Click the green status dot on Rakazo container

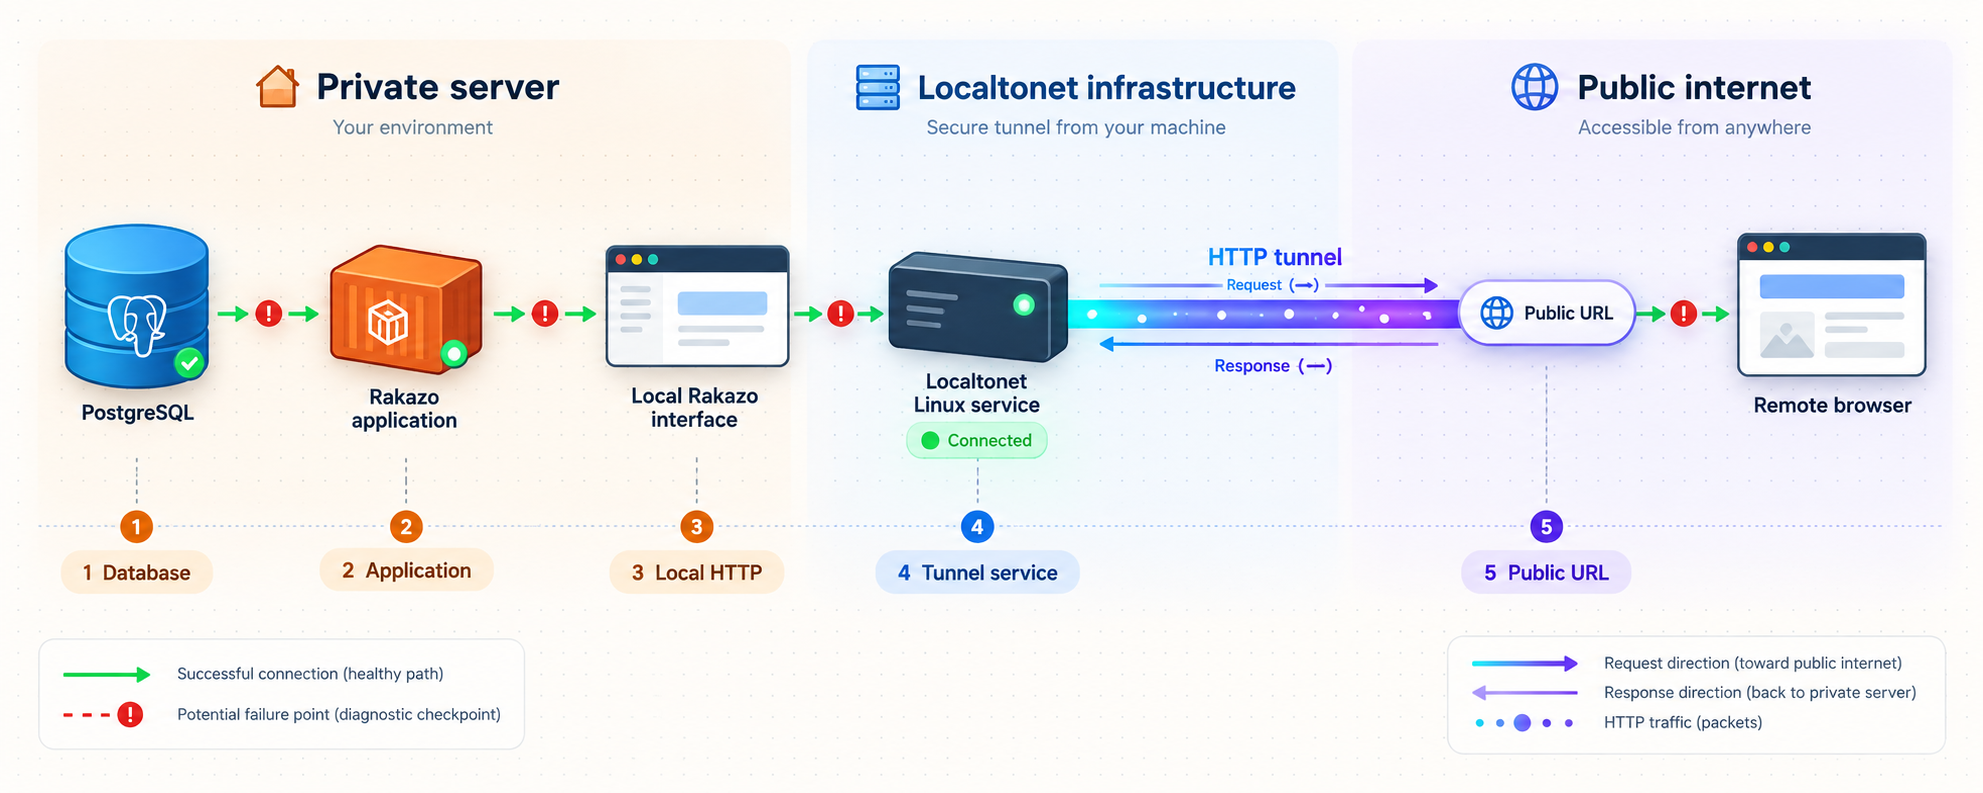coord(454,353)
